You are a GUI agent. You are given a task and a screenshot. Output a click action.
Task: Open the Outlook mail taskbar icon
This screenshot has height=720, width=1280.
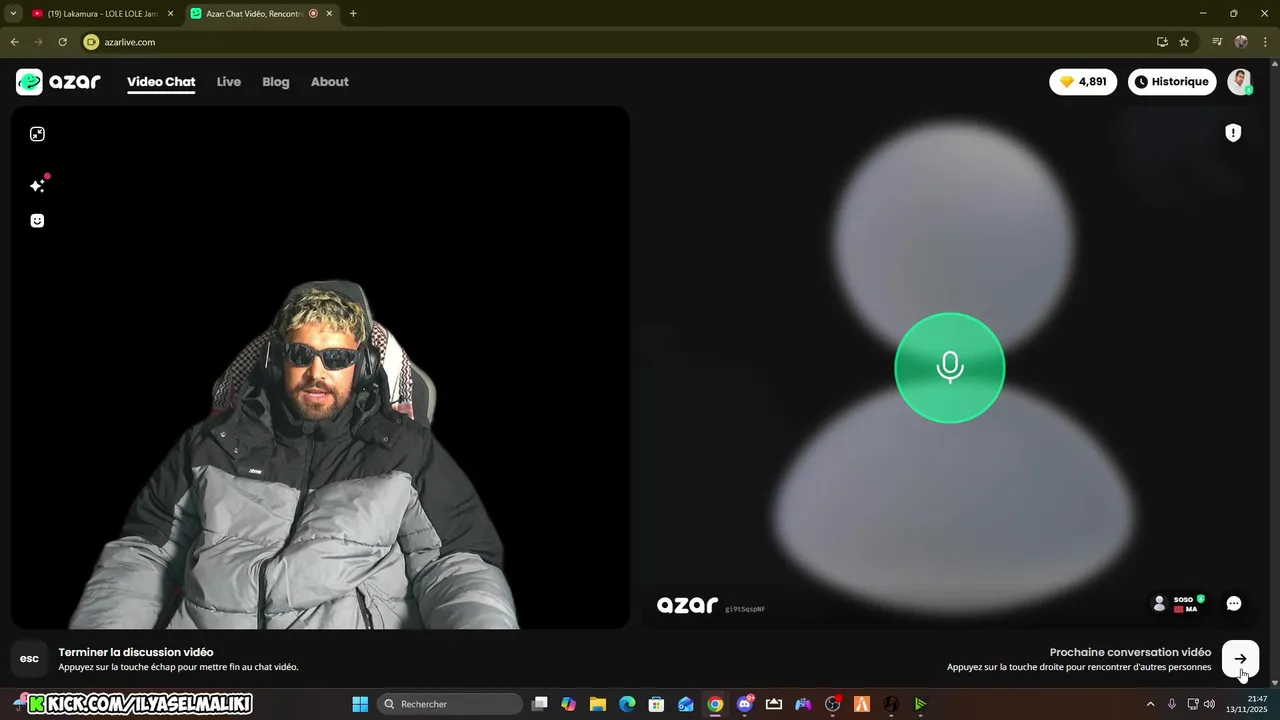686,704
